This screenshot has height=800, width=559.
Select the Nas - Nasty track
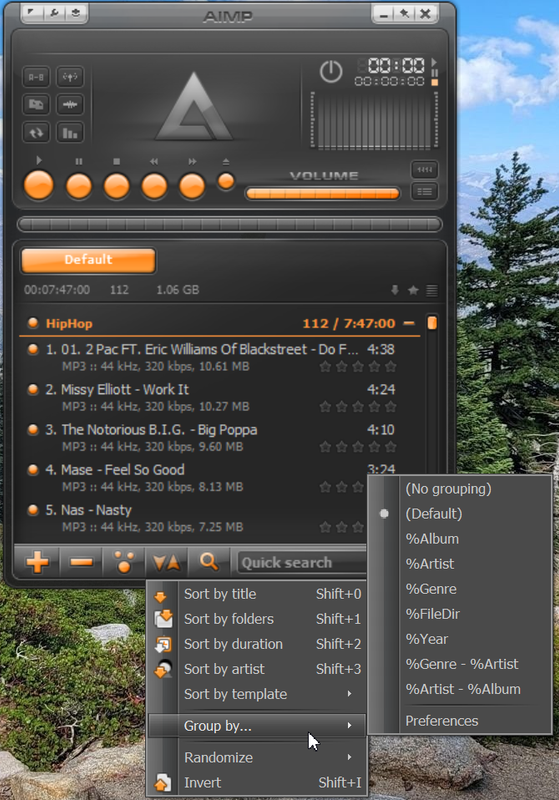(194, 518)
